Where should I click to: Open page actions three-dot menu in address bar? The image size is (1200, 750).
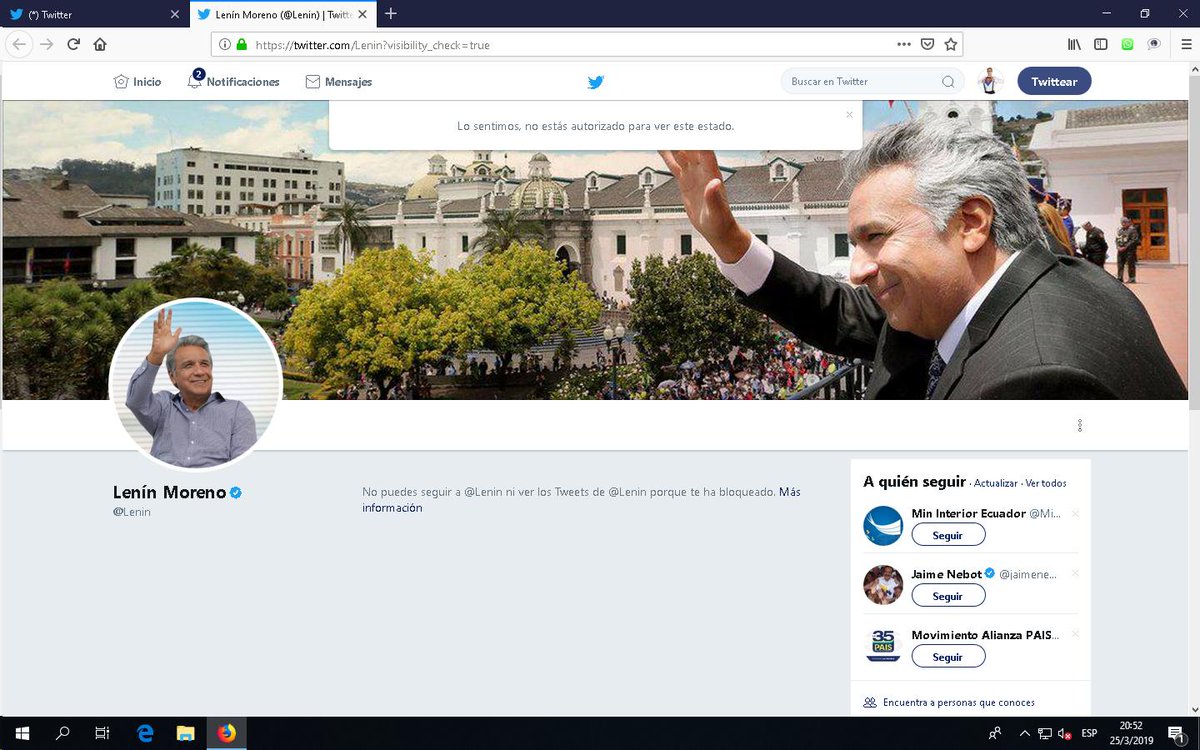click(x=904, y=44)
